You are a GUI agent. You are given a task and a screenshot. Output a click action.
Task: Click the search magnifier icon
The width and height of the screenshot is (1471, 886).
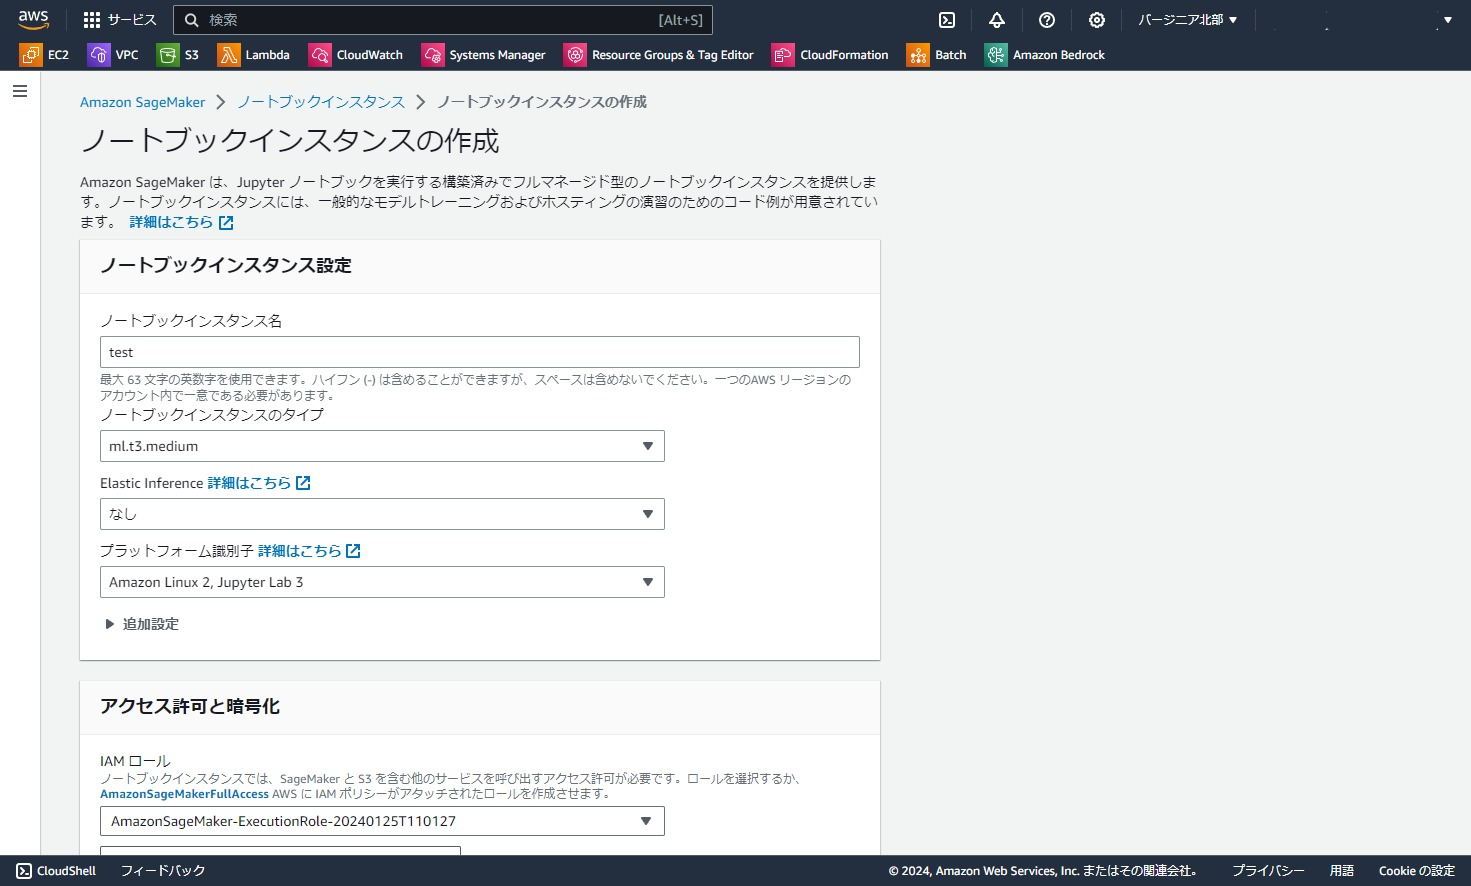pos(192,20)
